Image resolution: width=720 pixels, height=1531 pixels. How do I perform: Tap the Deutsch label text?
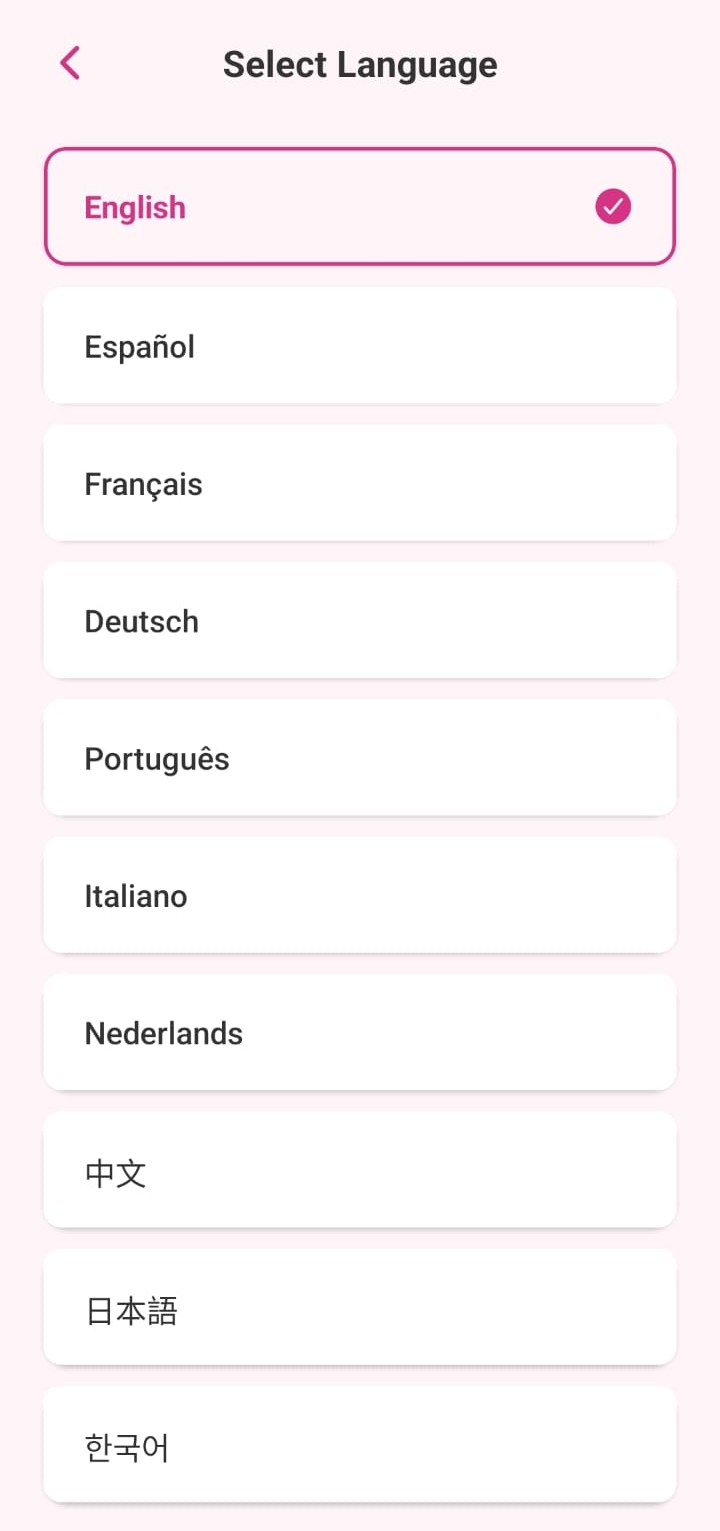[141, 621]
